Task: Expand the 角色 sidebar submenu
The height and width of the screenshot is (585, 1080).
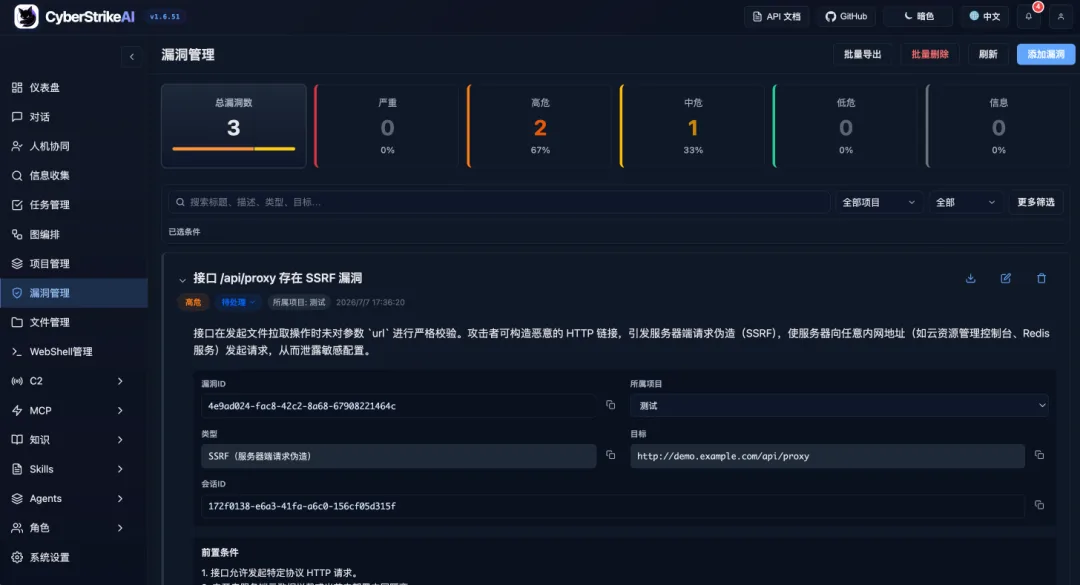Action: click(x=120, y=528)
